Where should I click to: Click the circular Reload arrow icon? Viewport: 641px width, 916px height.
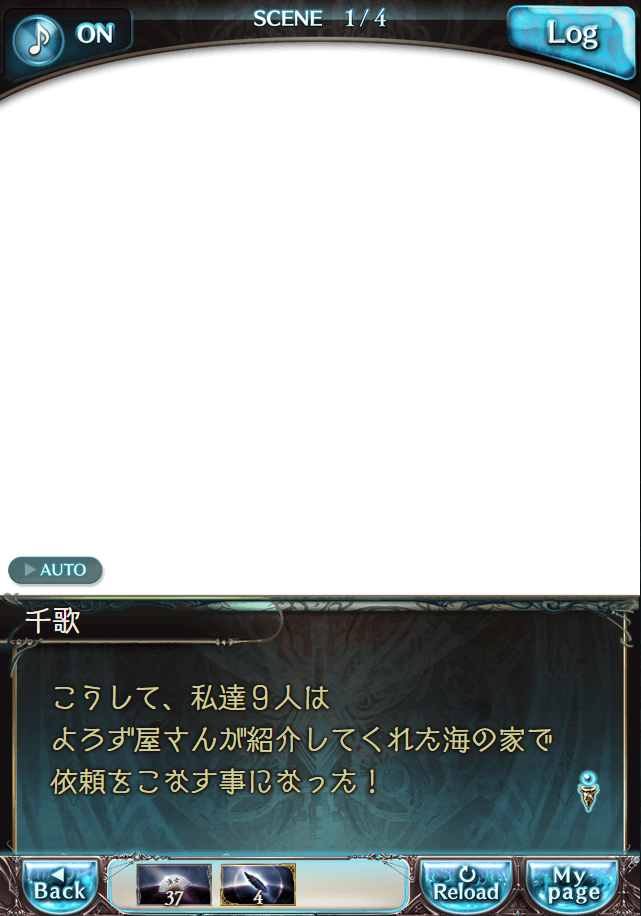(466, 875)
